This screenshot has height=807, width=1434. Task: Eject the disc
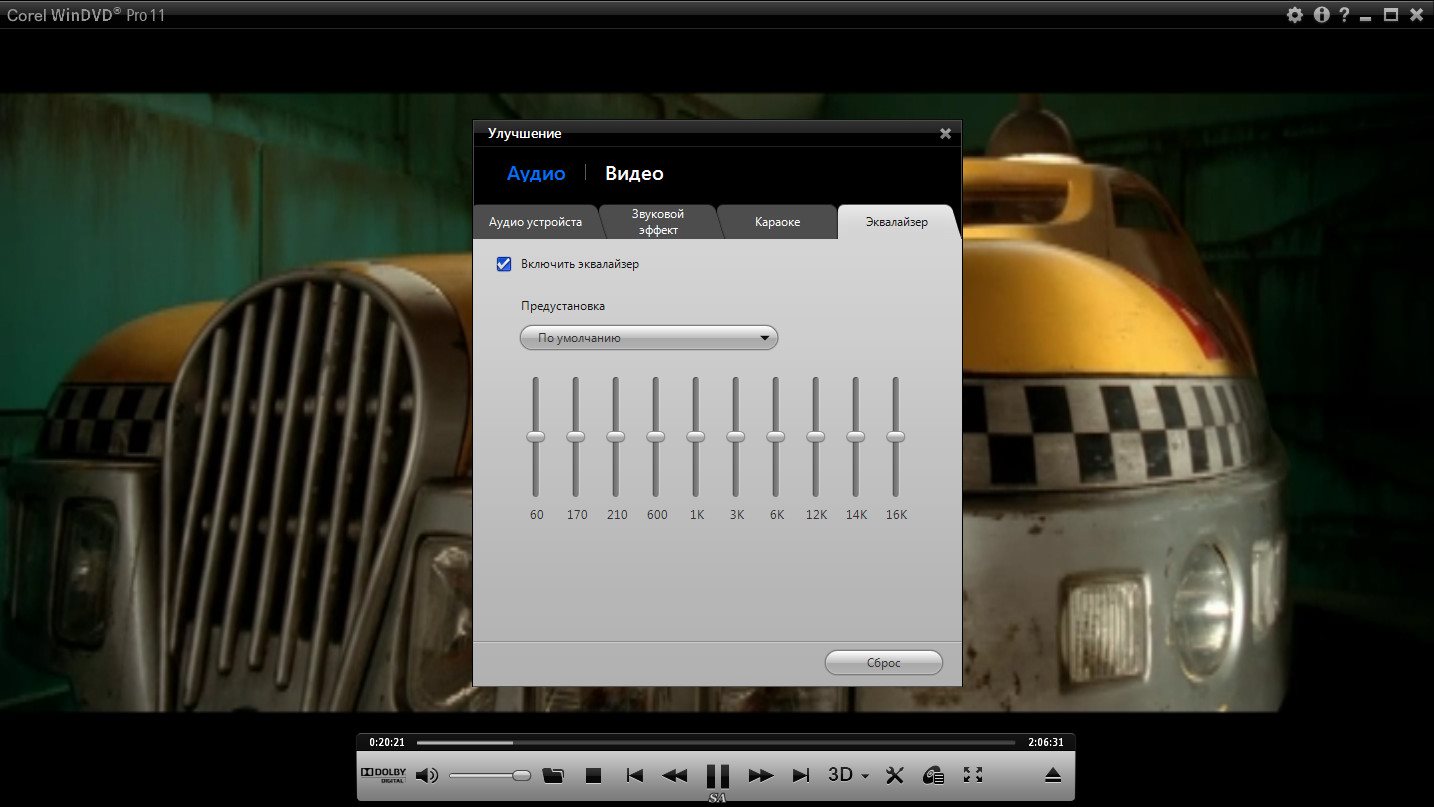click(x=1052, y=775)
